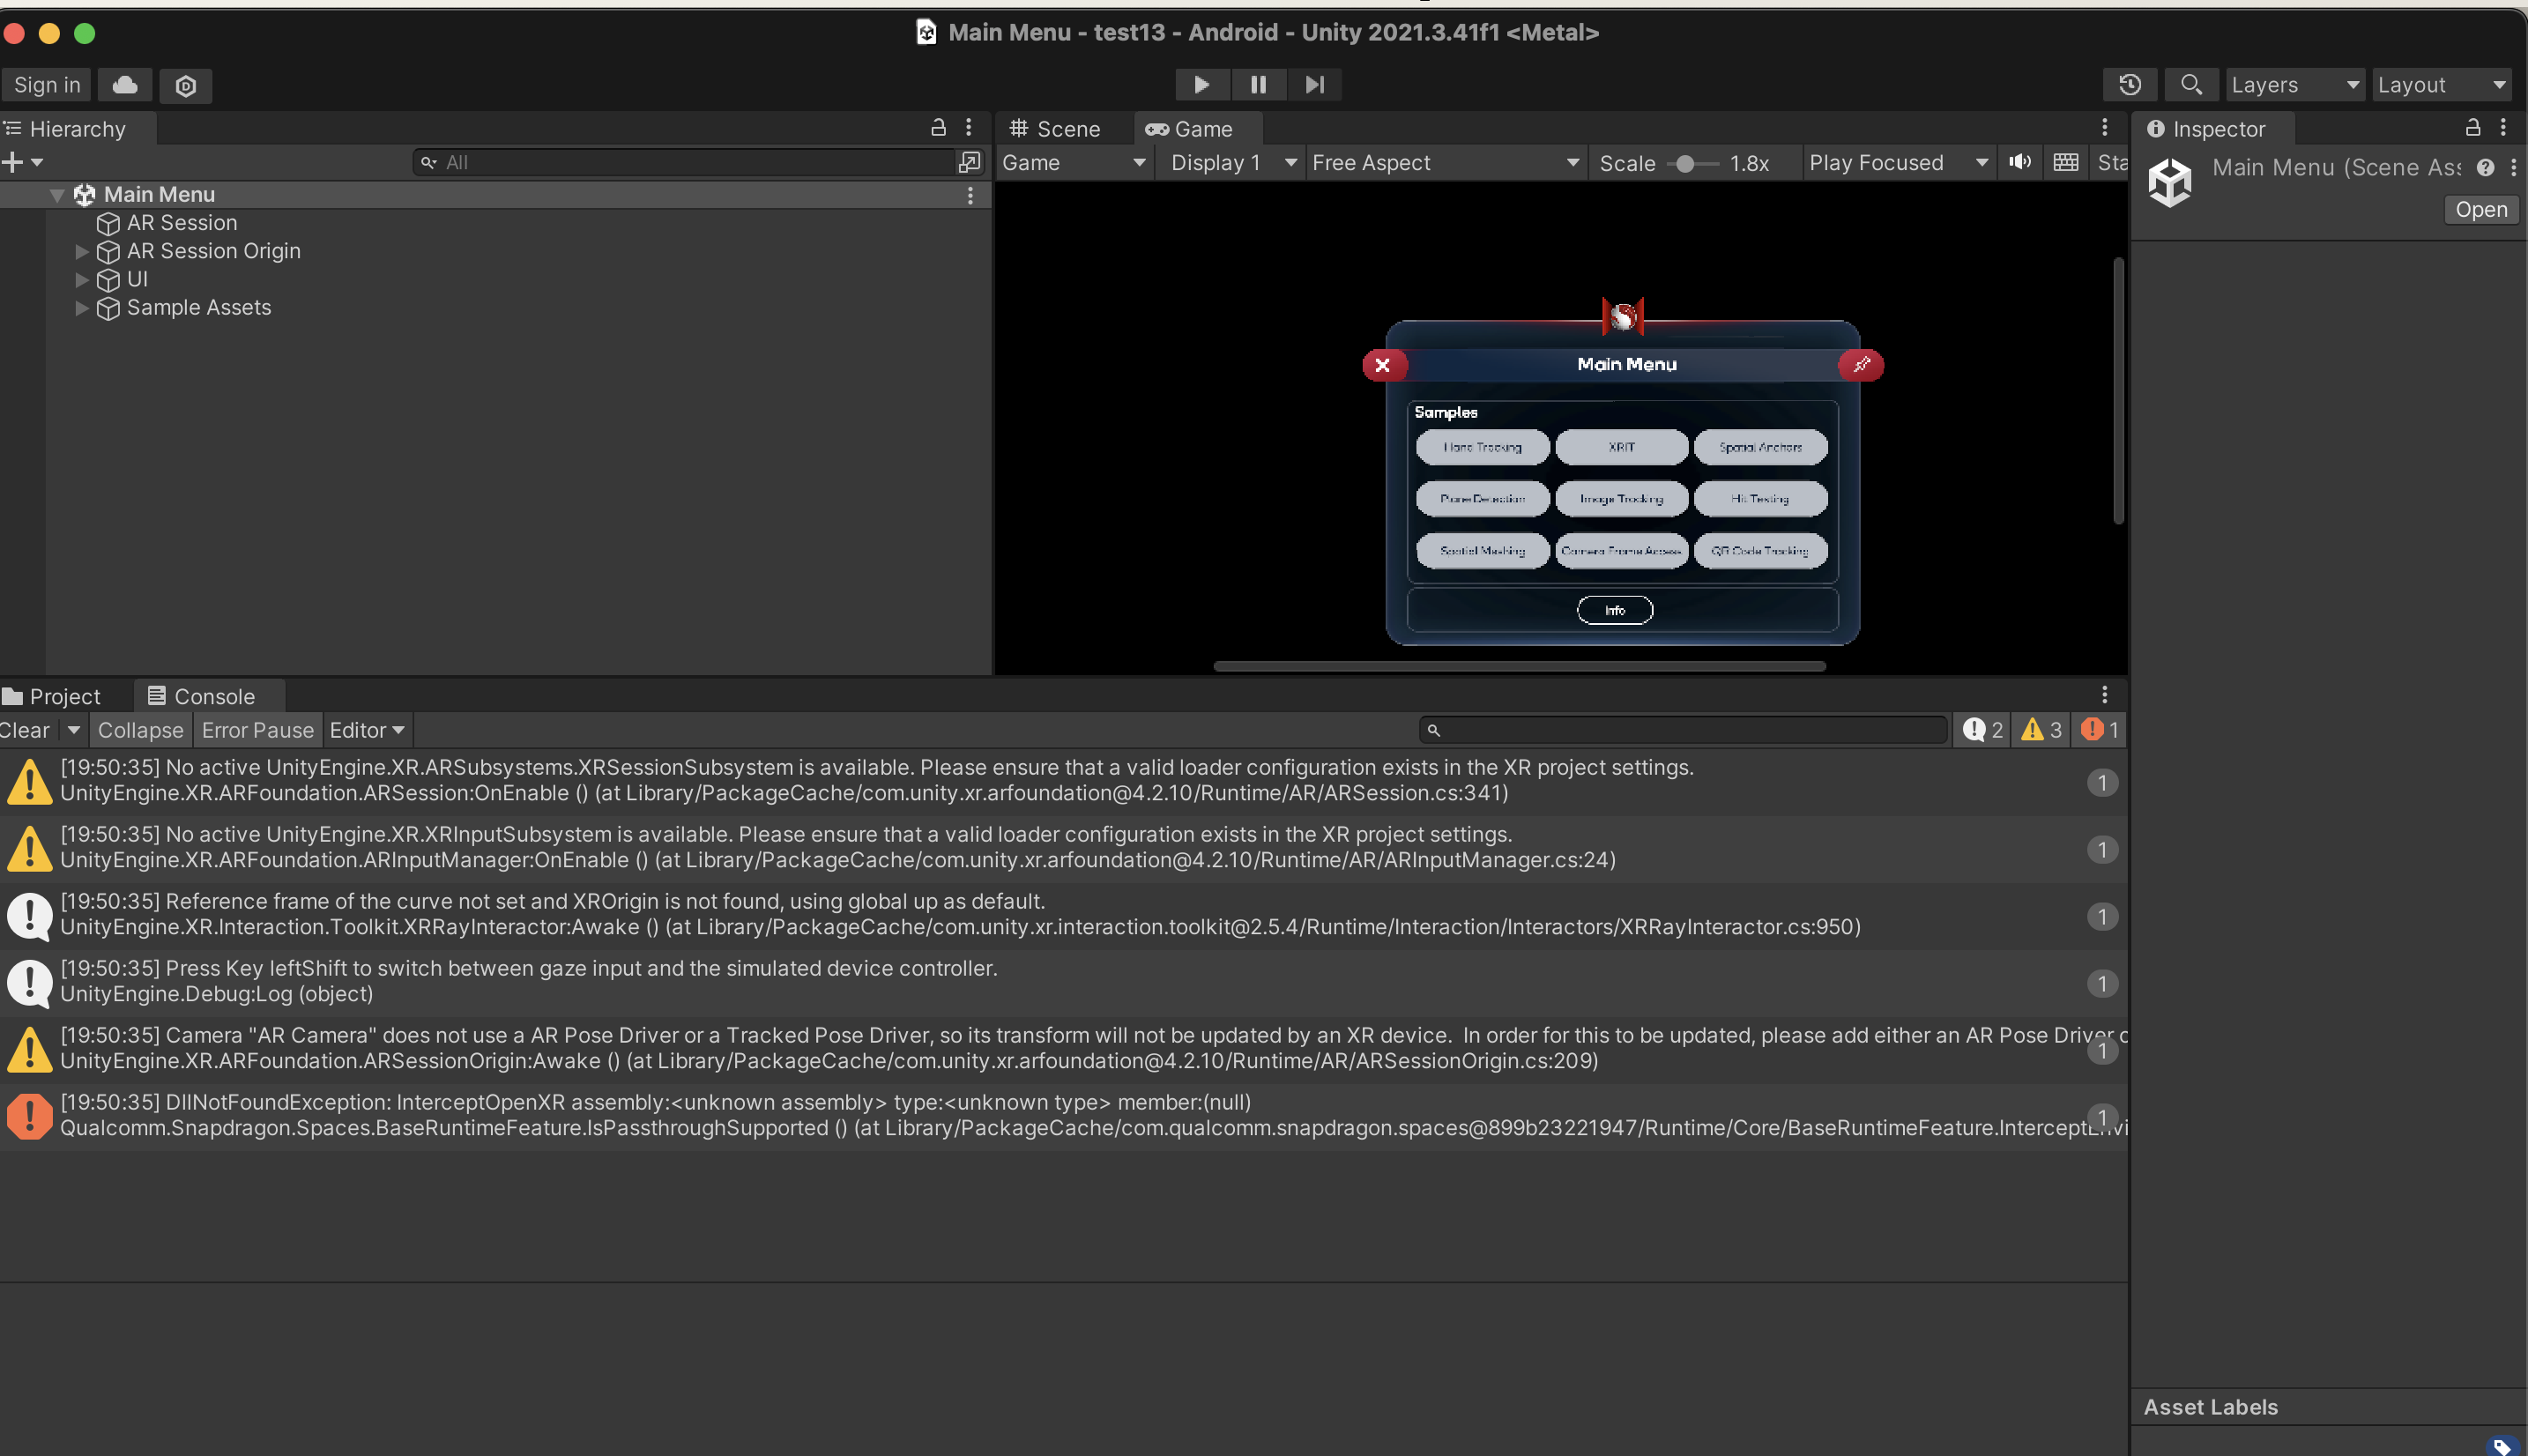Click the Open button in Inspector
The height and width of the screenshot is (1456, 2528).
tap(2480, 210)
